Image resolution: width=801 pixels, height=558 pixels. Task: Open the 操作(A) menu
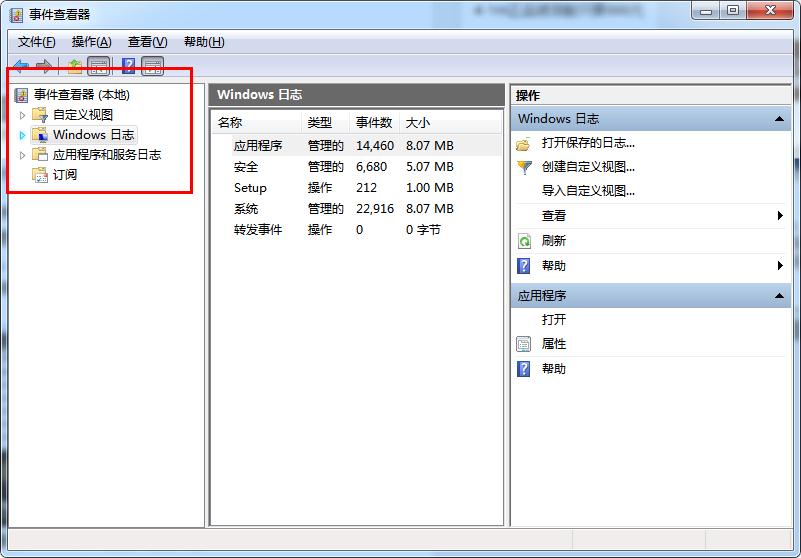(91, 42)
